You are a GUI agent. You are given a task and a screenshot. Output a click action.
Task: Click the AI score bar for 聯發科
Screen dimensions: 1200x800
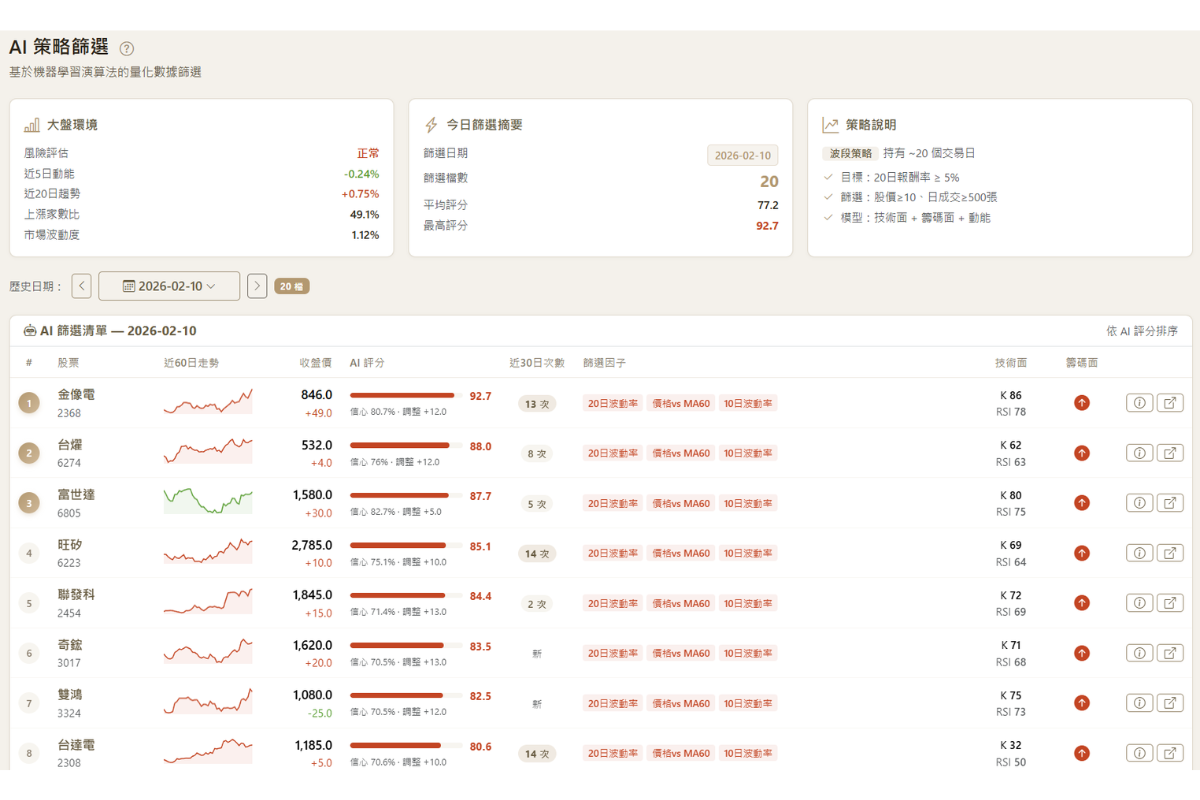tap(405, 596)
